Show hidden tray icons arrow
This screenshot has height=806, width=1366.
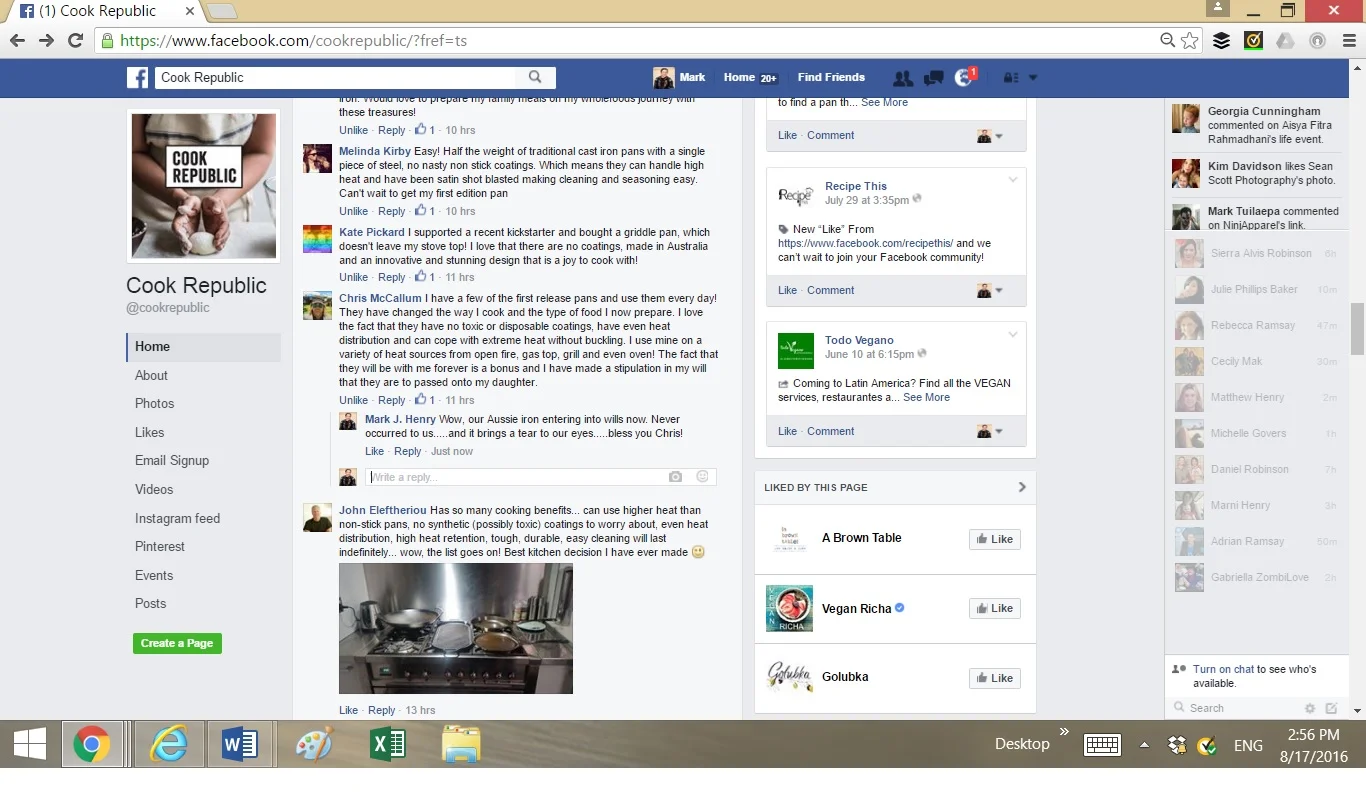click(x=1144, y=745)
